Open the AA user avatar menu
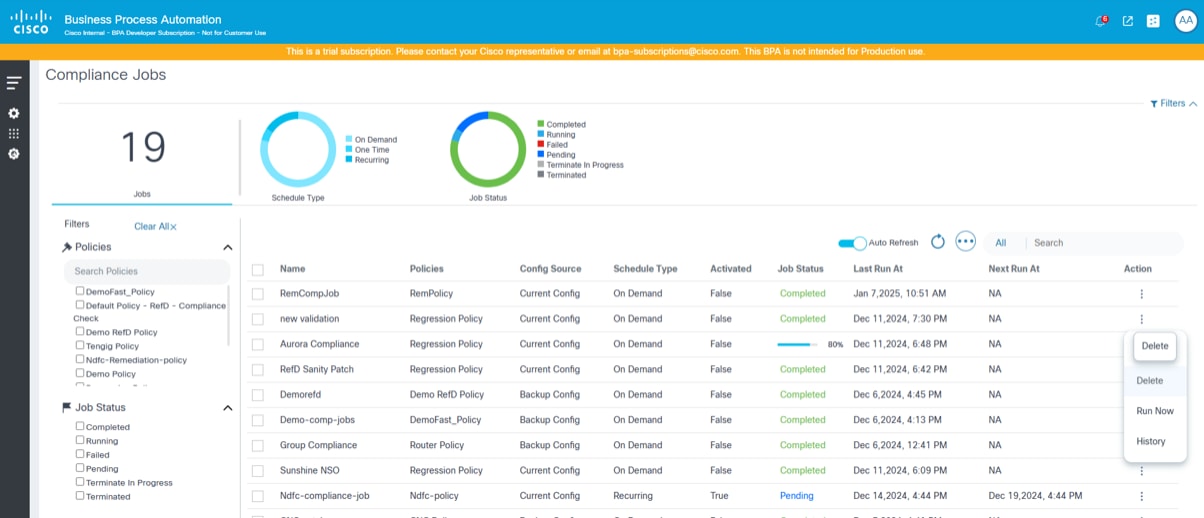 coord(1185,21)
